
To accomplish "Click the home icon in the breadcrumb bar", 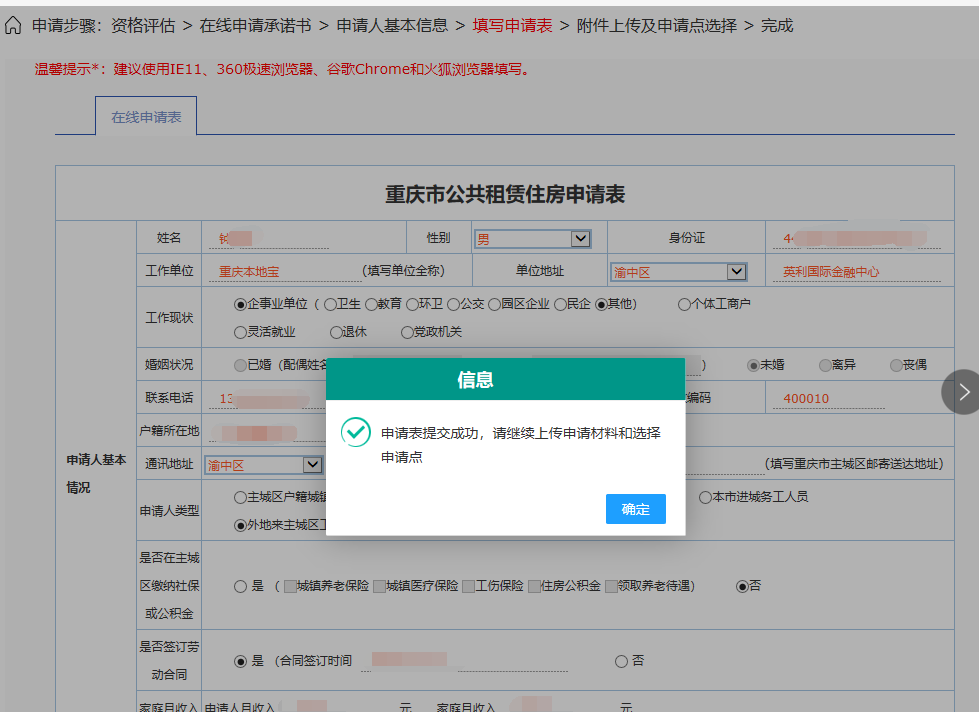I will coord(12,26).
